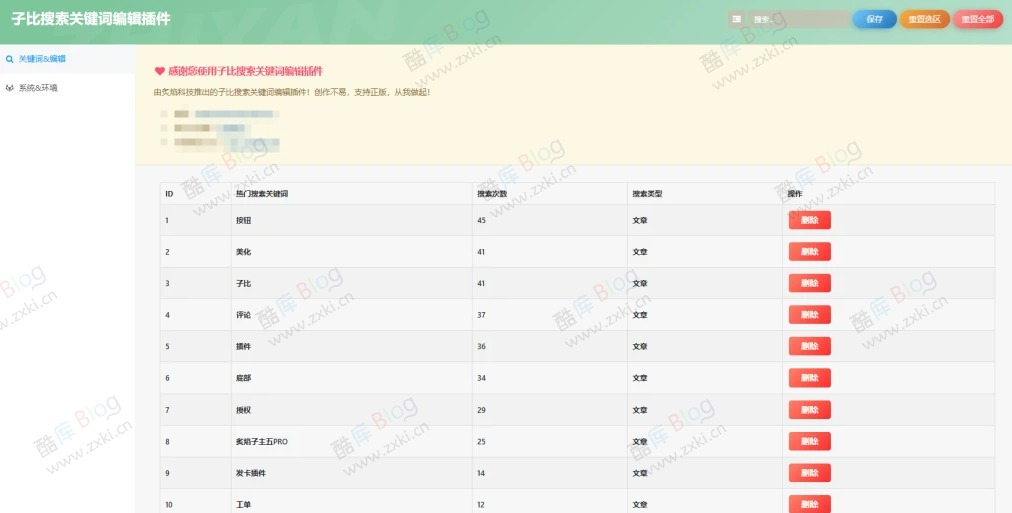The height and width of the screenshot is (513, 1012).
Task: Delete the 授权 keyword row
Action: pos(809,410)
